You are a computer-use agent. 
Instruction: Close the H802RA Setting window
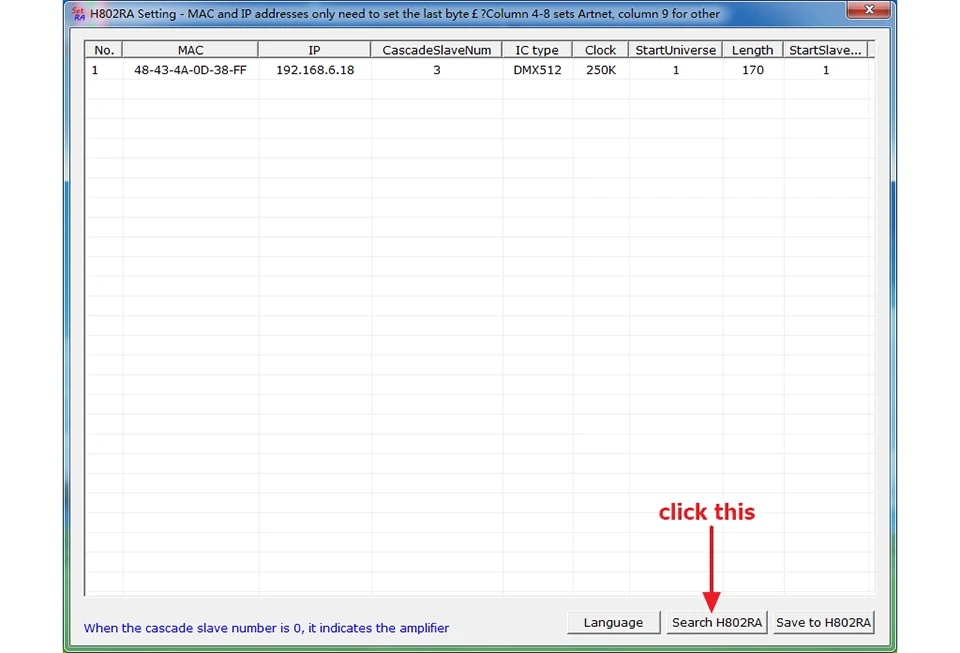pos(868,10)
